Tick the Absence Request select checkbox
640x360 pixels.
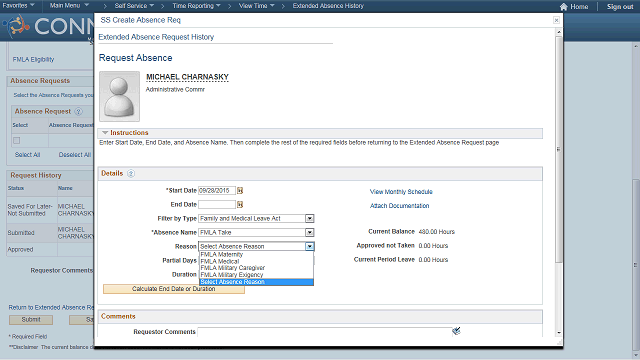click(17, 140)
